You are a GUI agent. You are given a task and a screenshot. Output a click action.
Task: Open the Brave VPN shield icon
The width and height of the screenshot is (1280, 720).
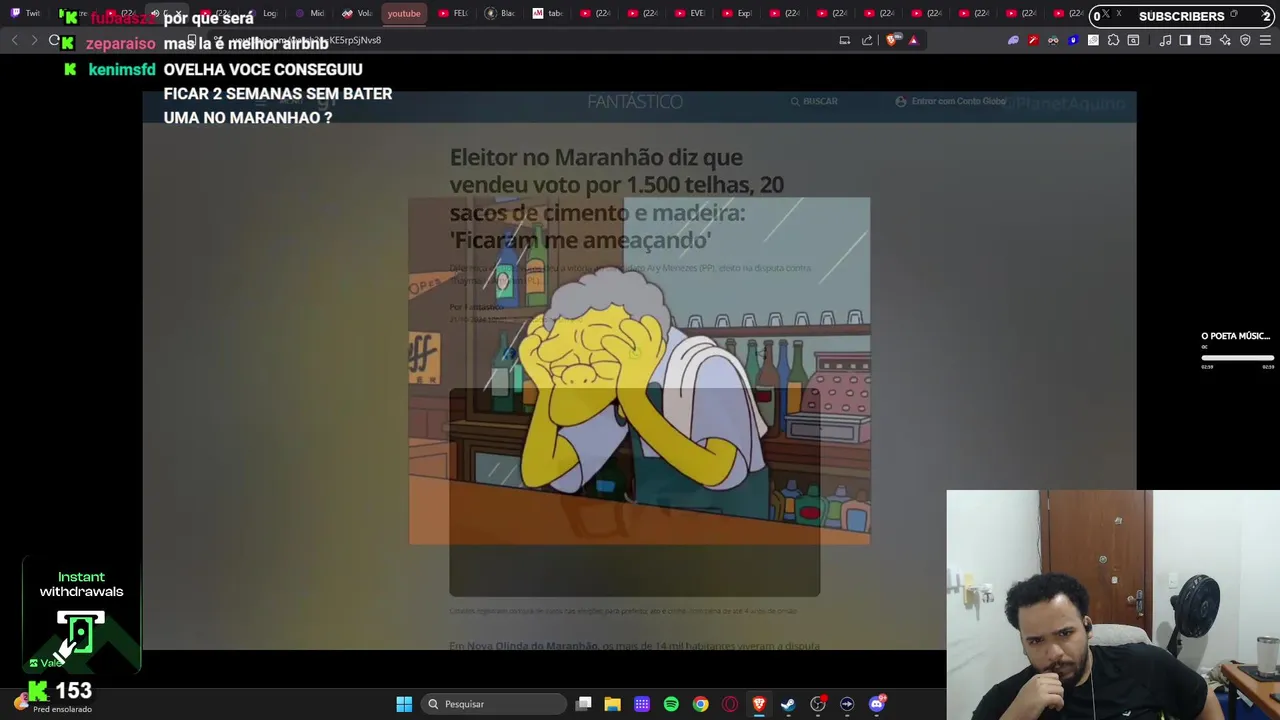pos(1245,40)
